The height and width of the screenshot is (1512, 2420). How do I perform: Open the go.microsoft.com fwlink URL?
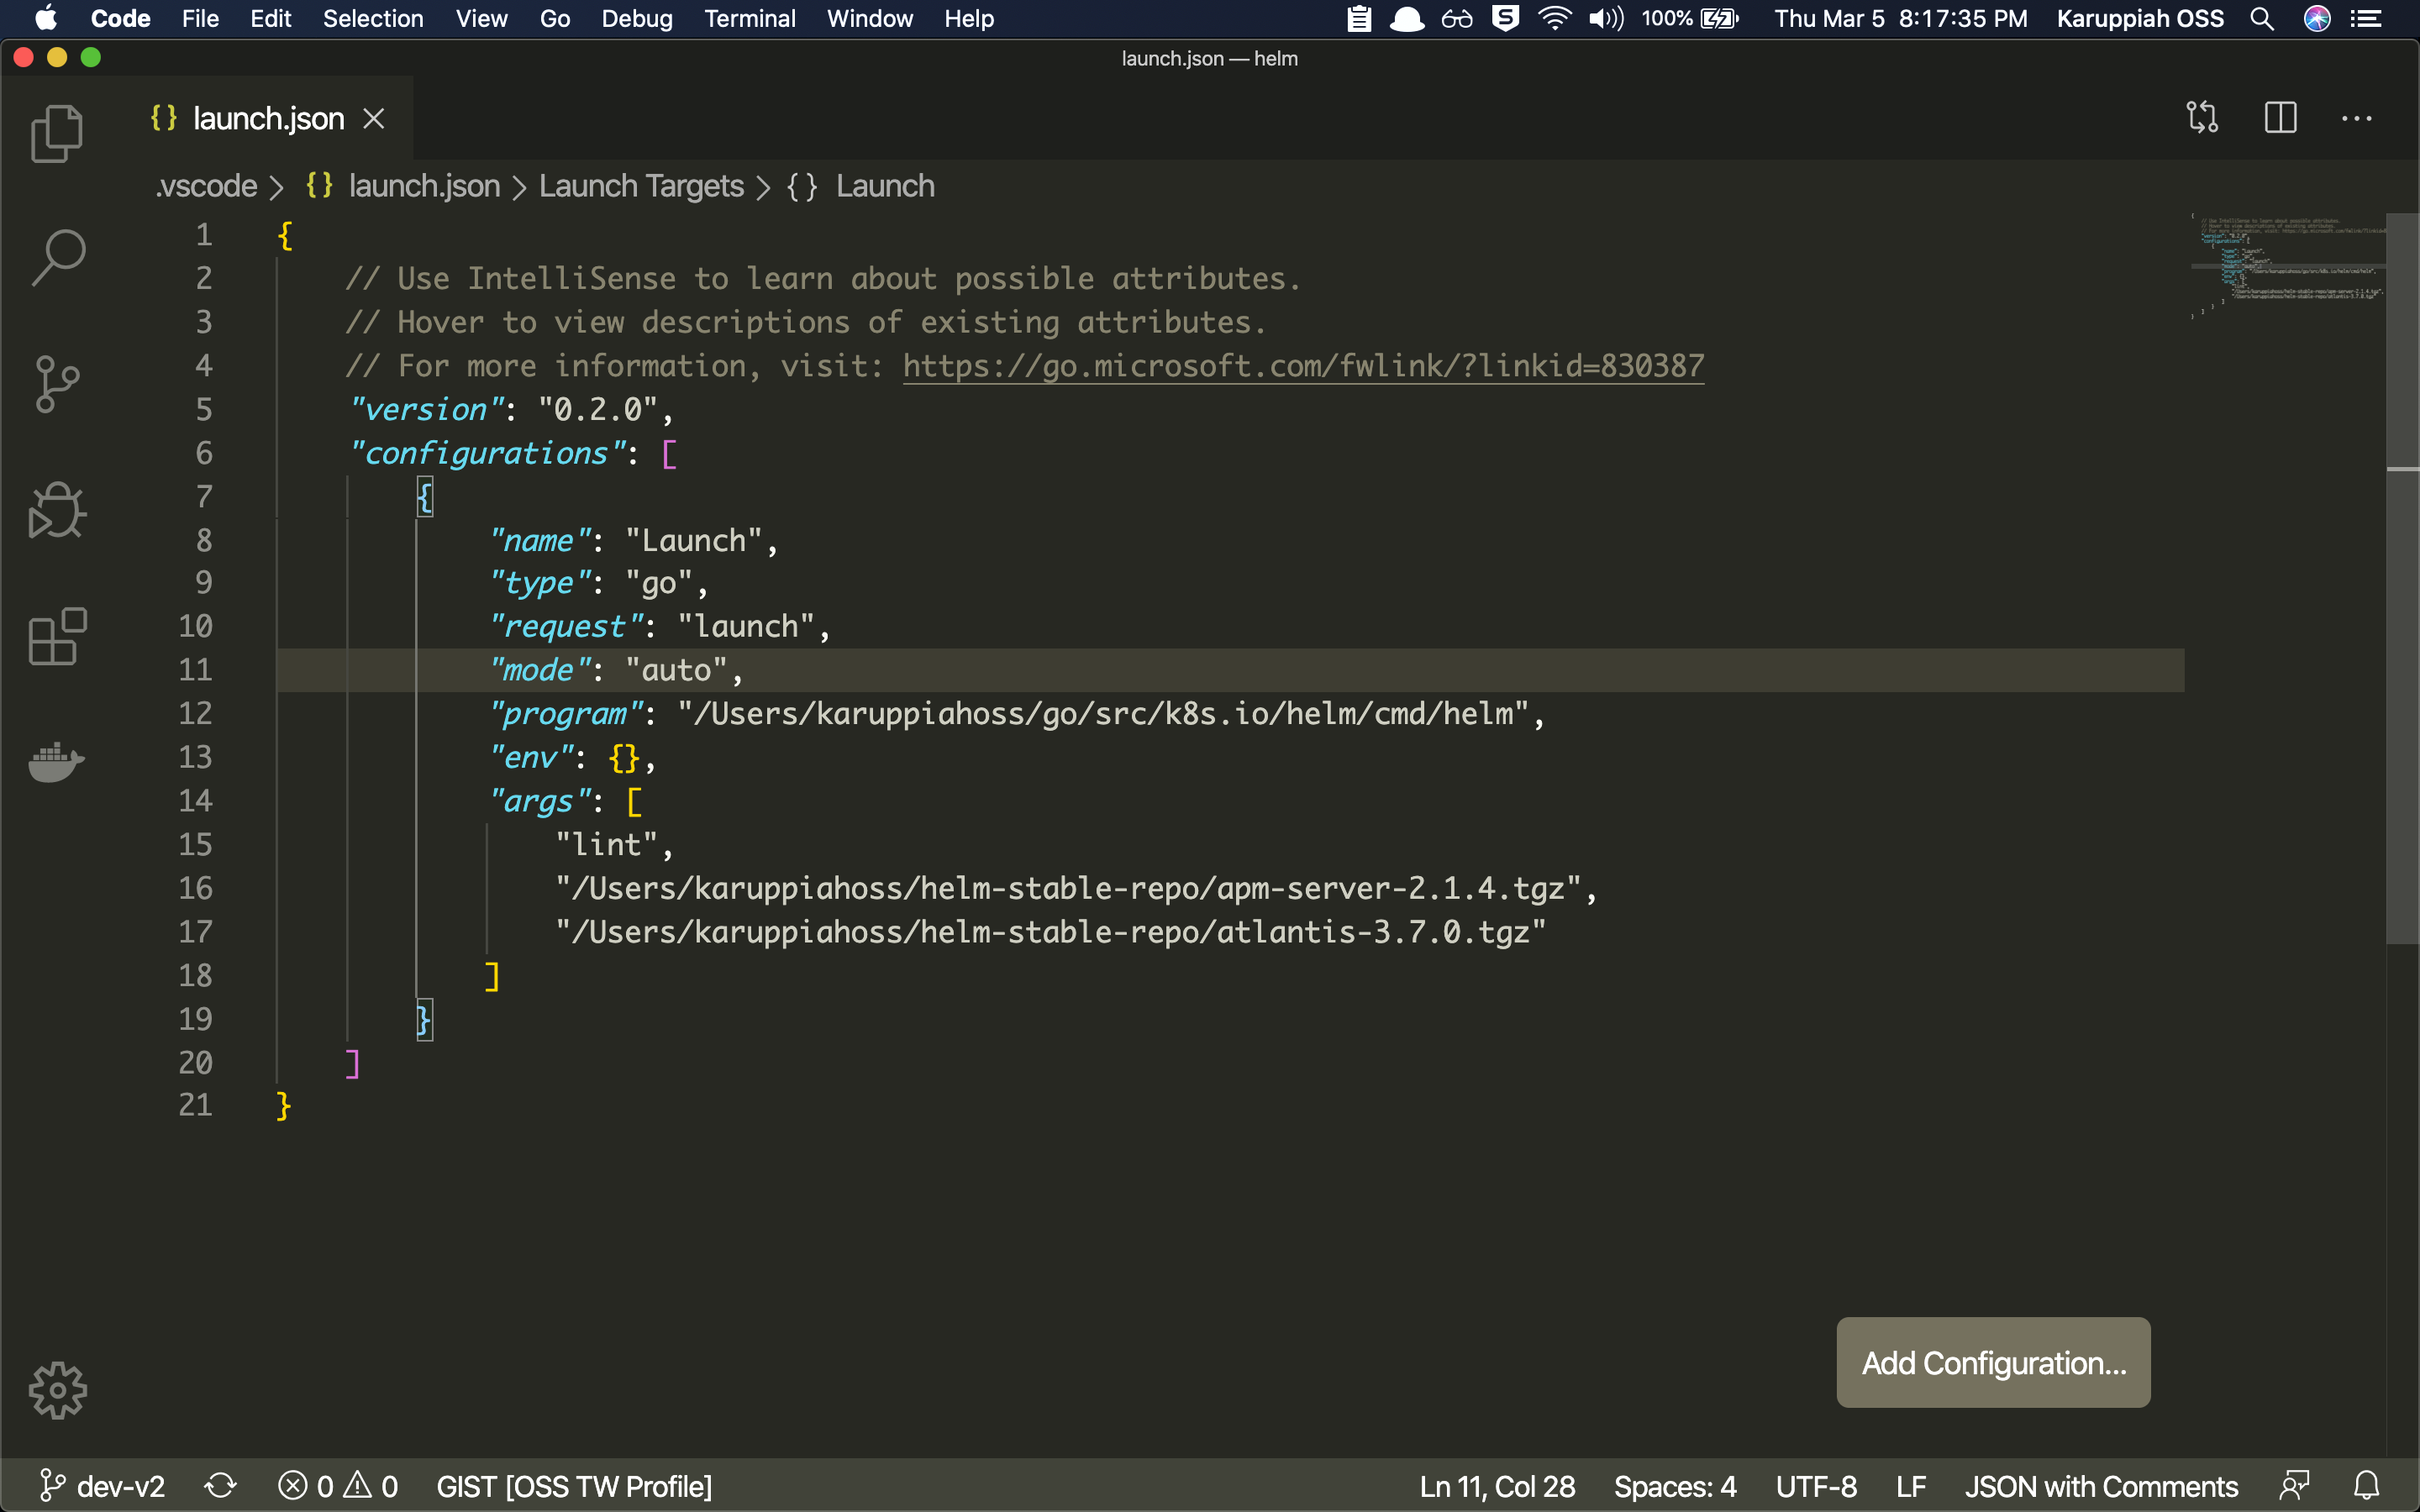[x=1303, y=366]
